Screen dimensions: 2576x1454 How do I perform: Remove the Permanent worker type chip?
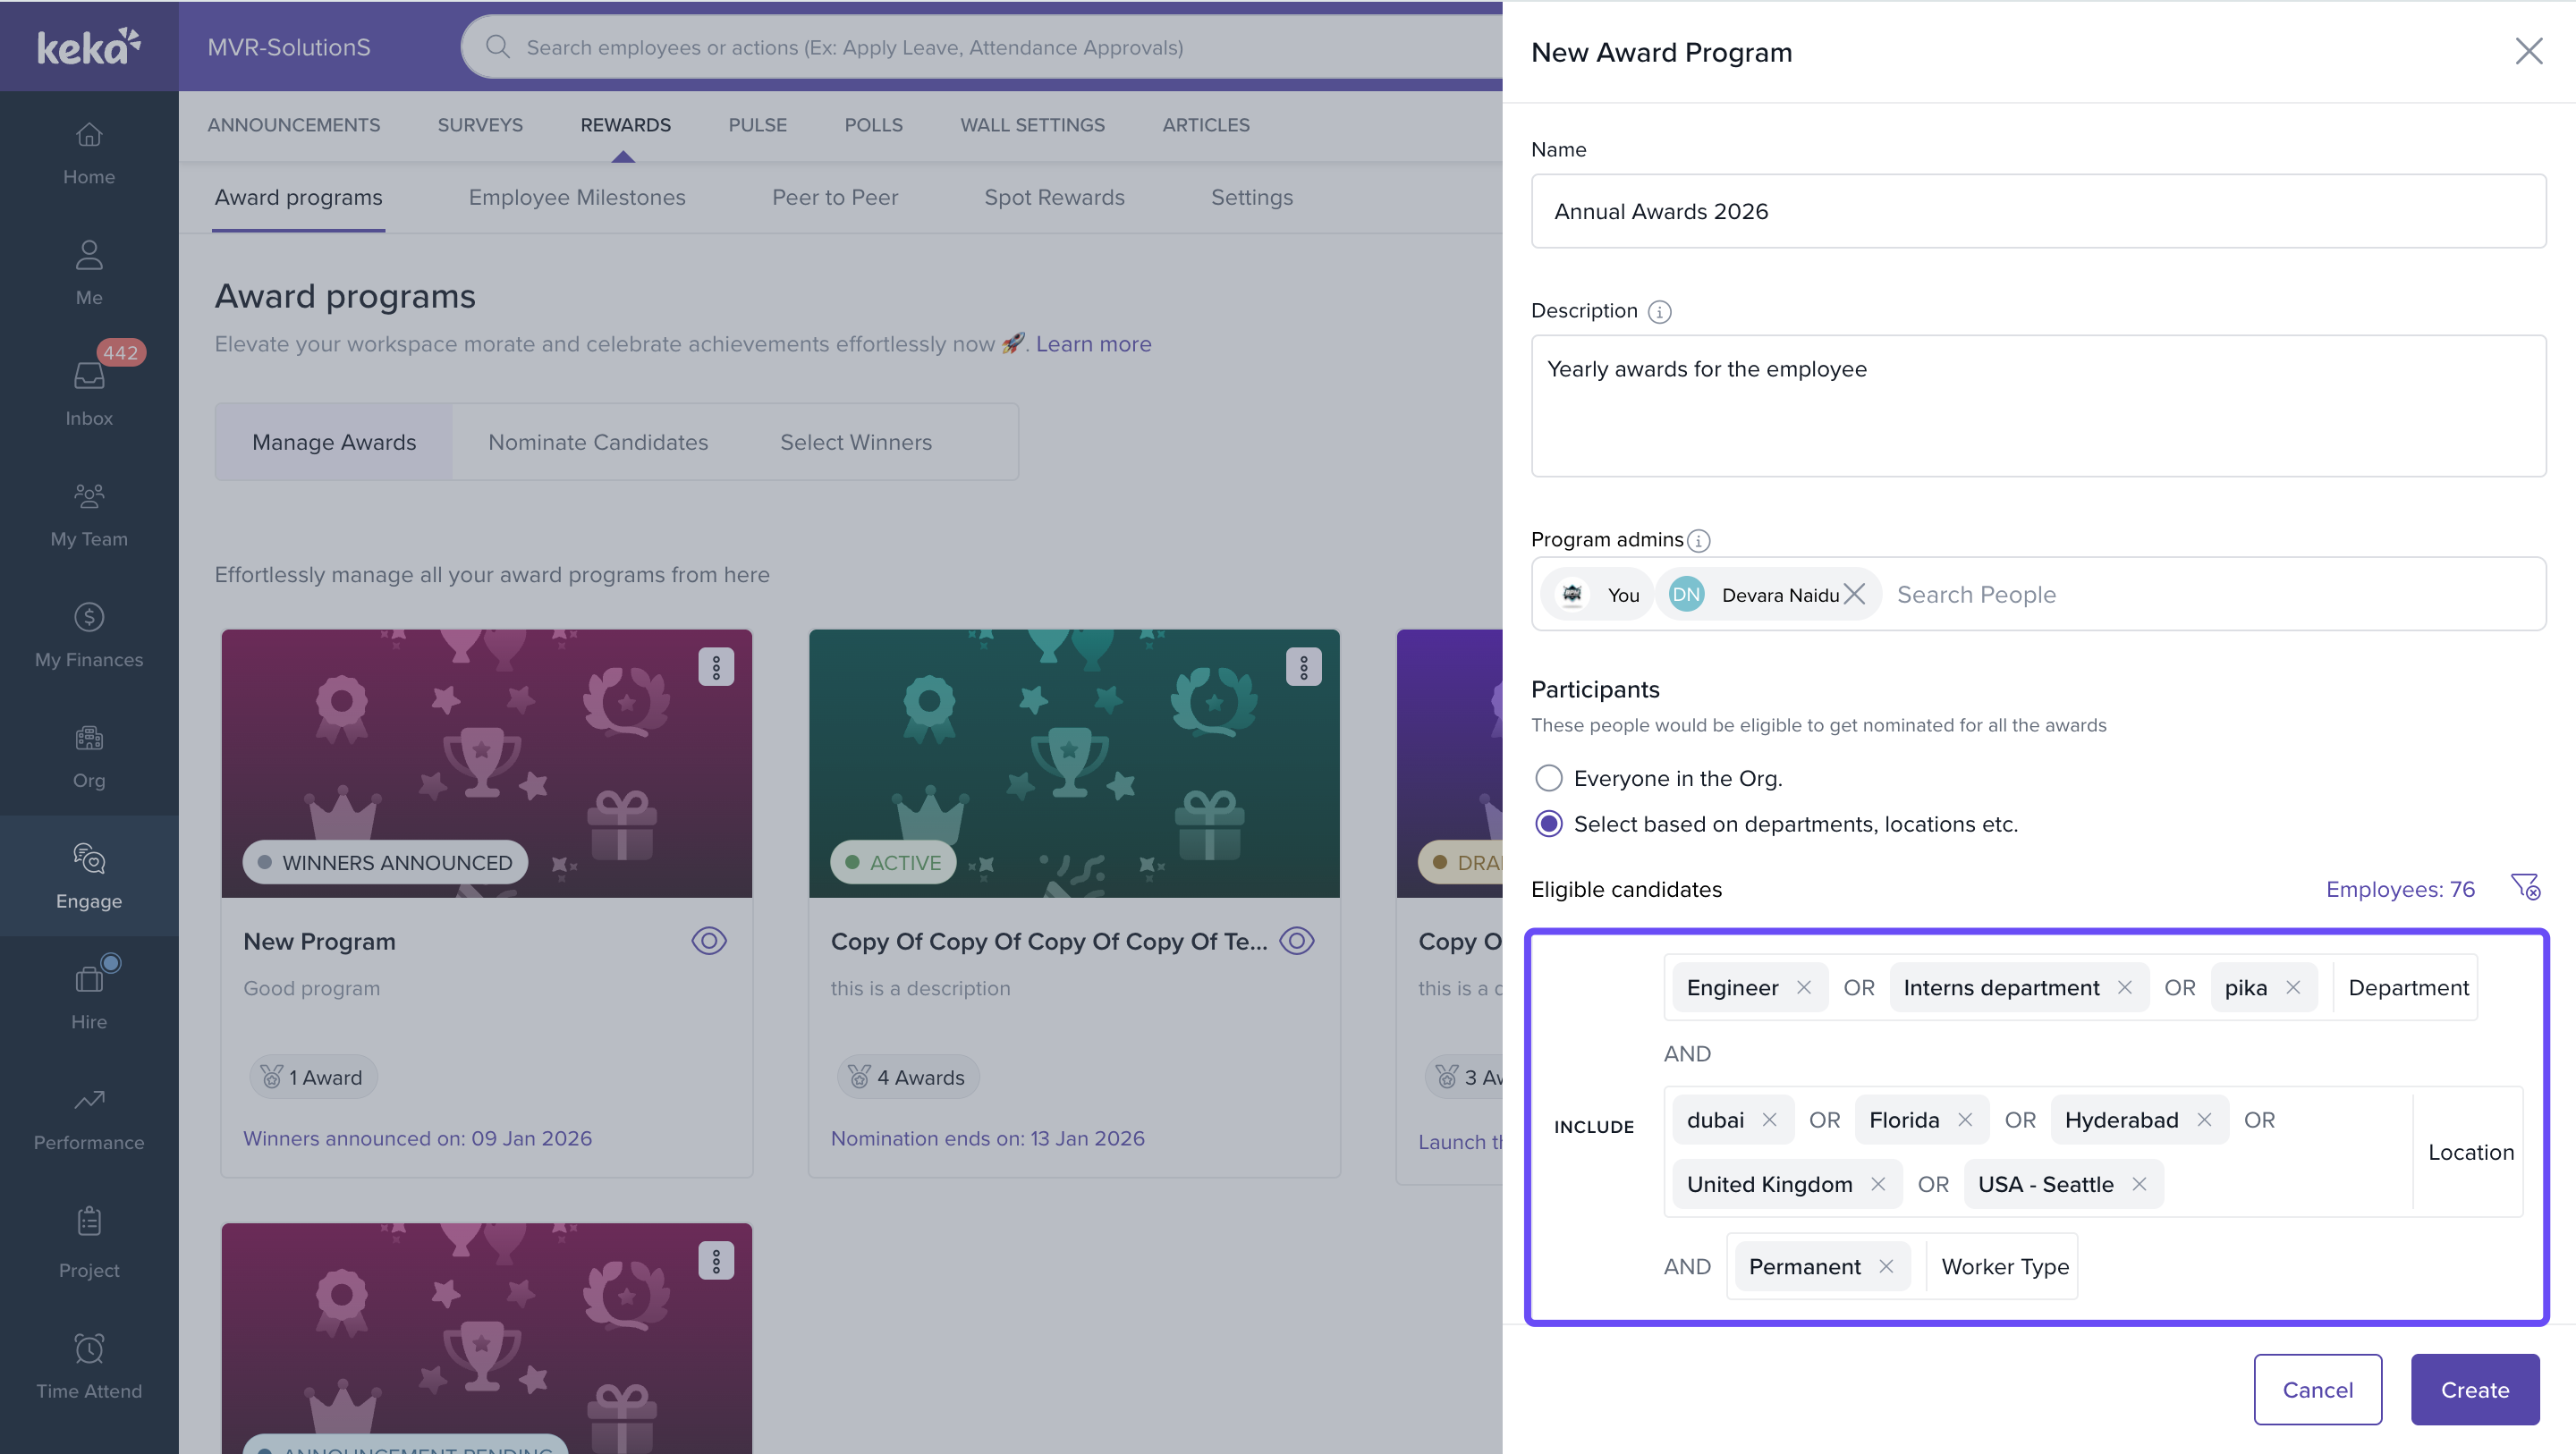pos(1886,1266)
